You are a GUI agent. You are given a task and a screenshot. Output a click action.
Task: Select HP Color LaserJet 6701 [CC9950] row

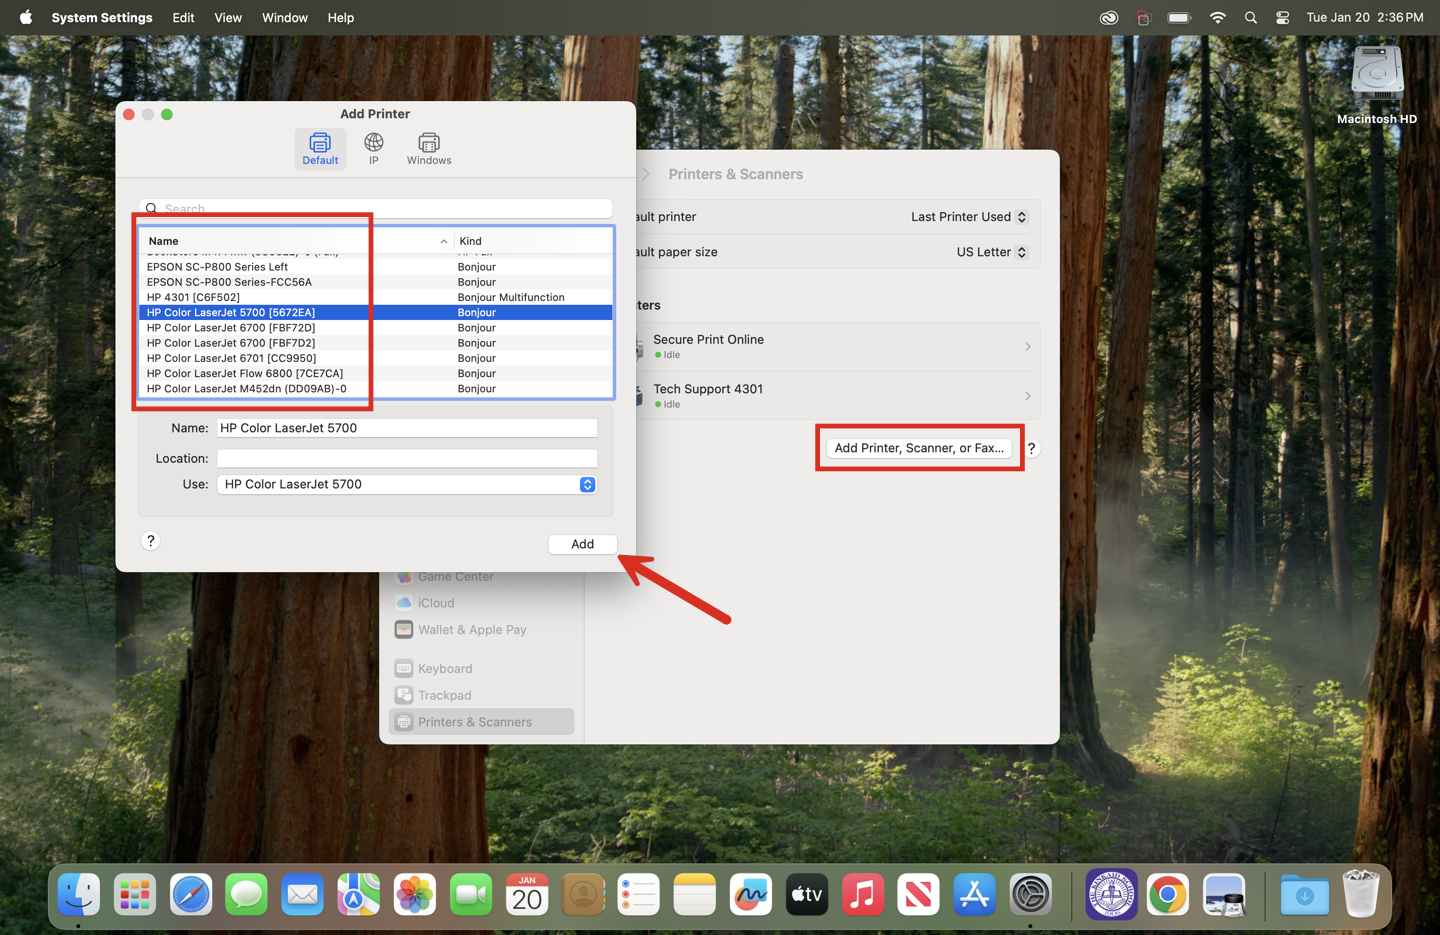376,358
